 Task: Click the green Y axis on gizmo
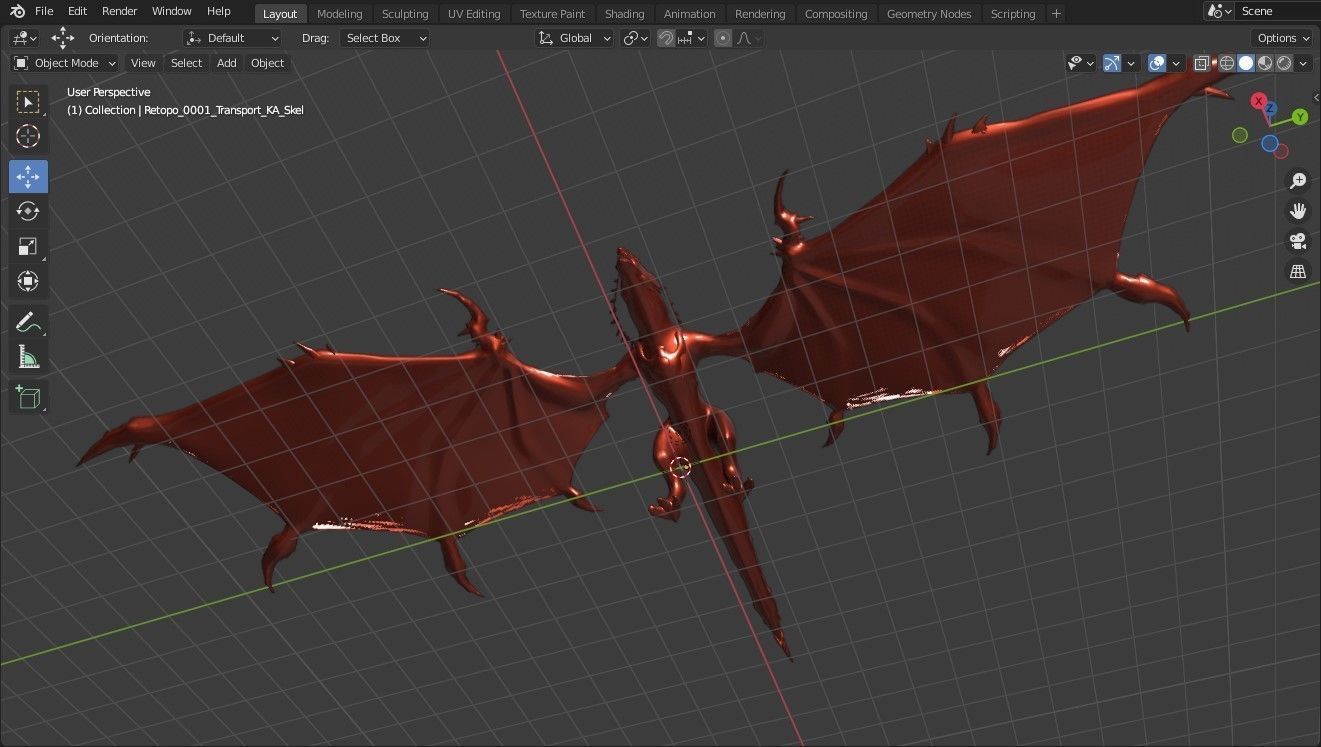(1300, 117)
